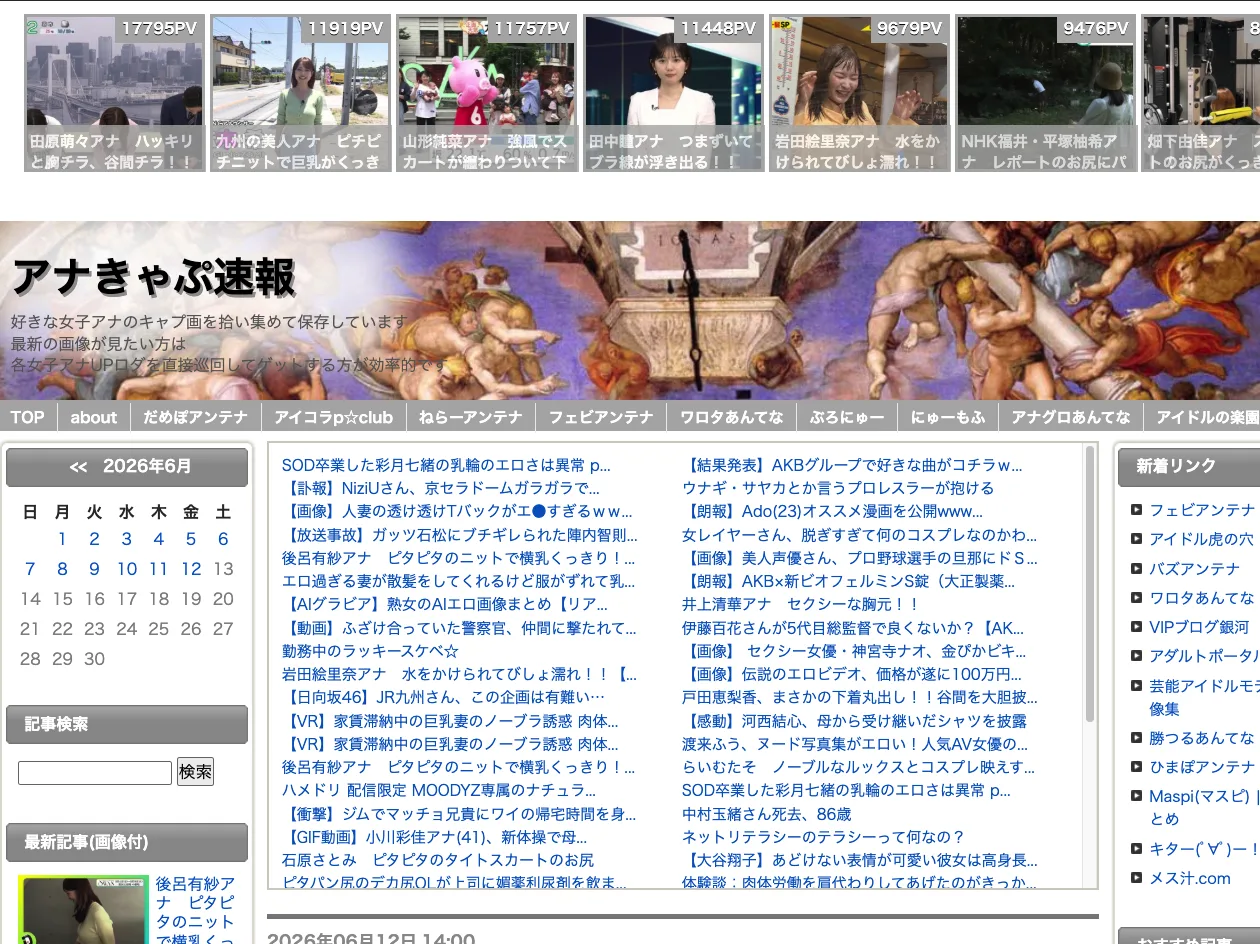Open link 【大谷翔子】あどけない表情

point(860,860)
